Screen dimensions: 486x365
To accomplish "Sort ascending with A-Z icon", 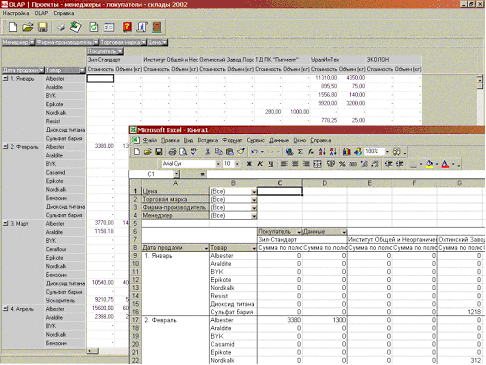I will coord(322,152).
